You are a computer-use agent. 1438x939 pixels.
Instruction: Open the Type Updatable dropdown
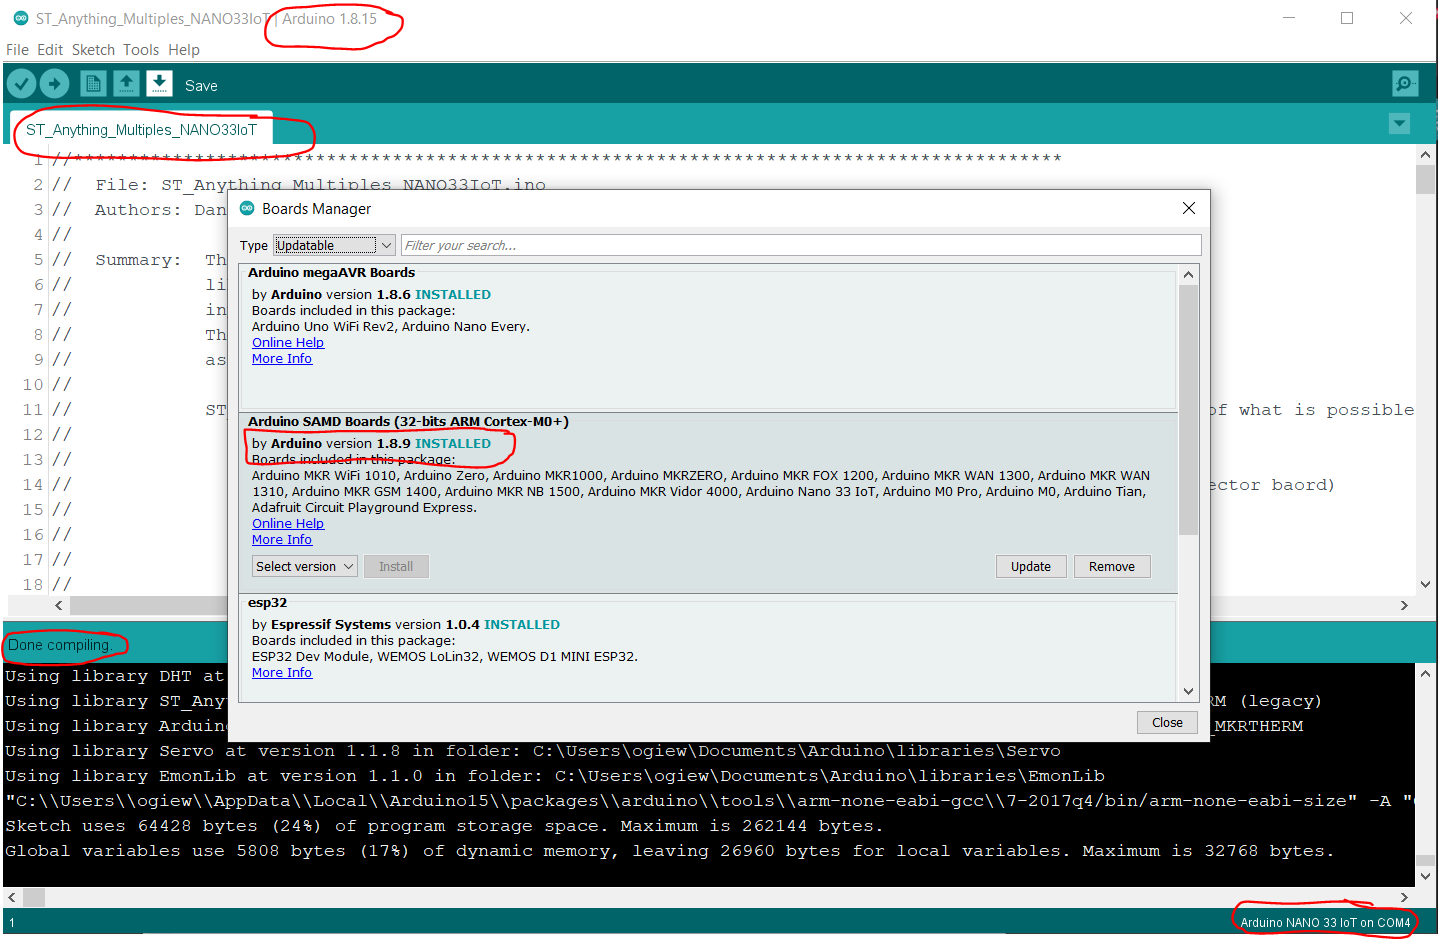click(334, 245)
